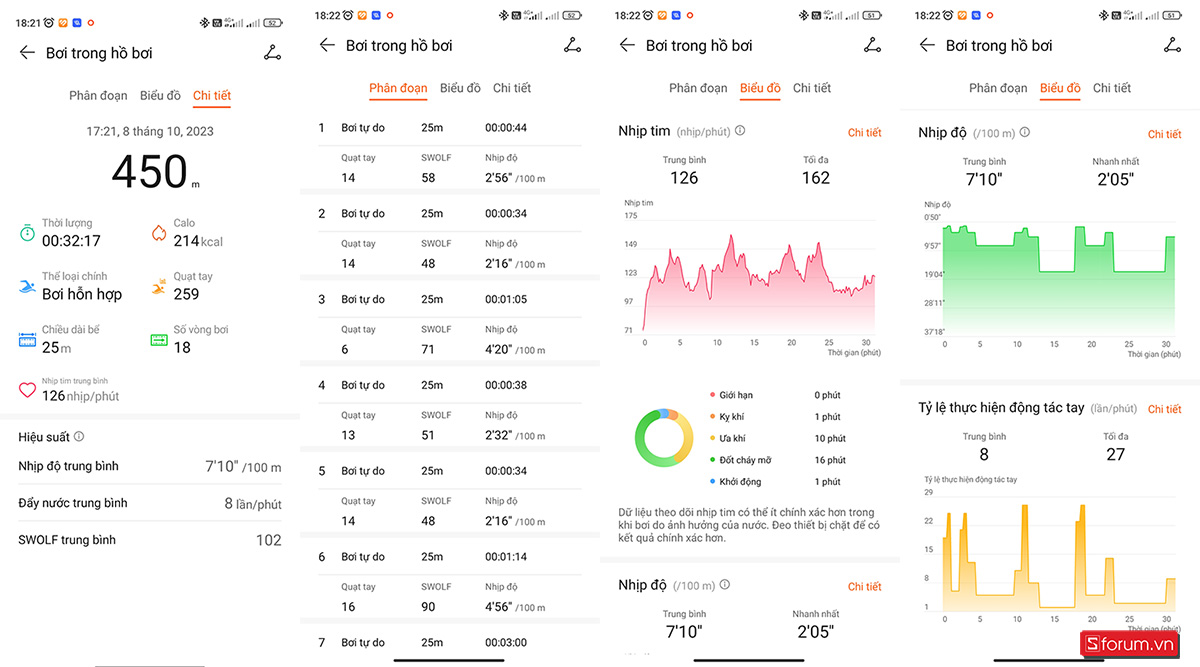Viewport: 1200px width, 667px height.
Task: Open Nhịp độ info icon below heart-rate disclaimer text
Action: (724, 585)
